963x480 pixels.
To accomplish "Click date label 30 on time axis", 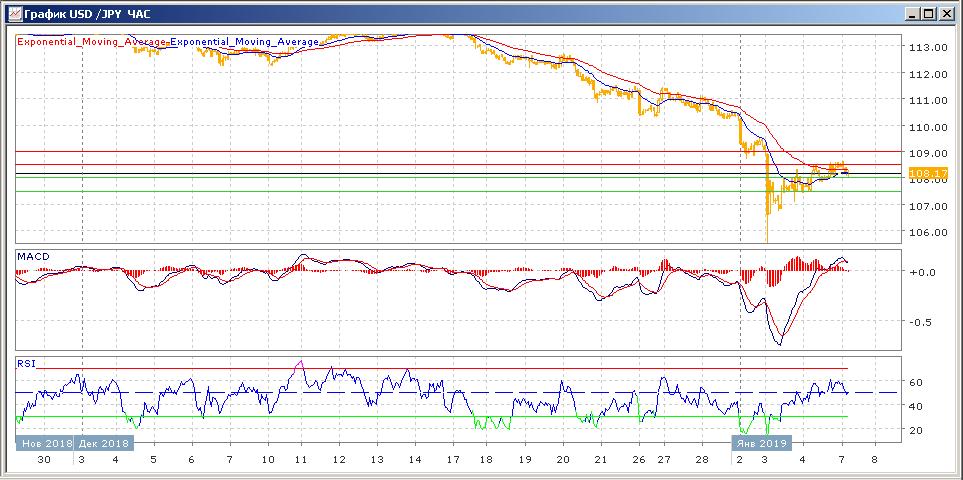I will click(x=45, y=459).
